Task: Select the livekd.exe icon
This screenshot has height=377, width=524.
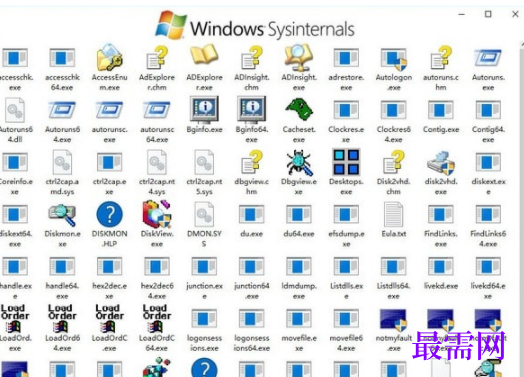Action: point(441,267)
